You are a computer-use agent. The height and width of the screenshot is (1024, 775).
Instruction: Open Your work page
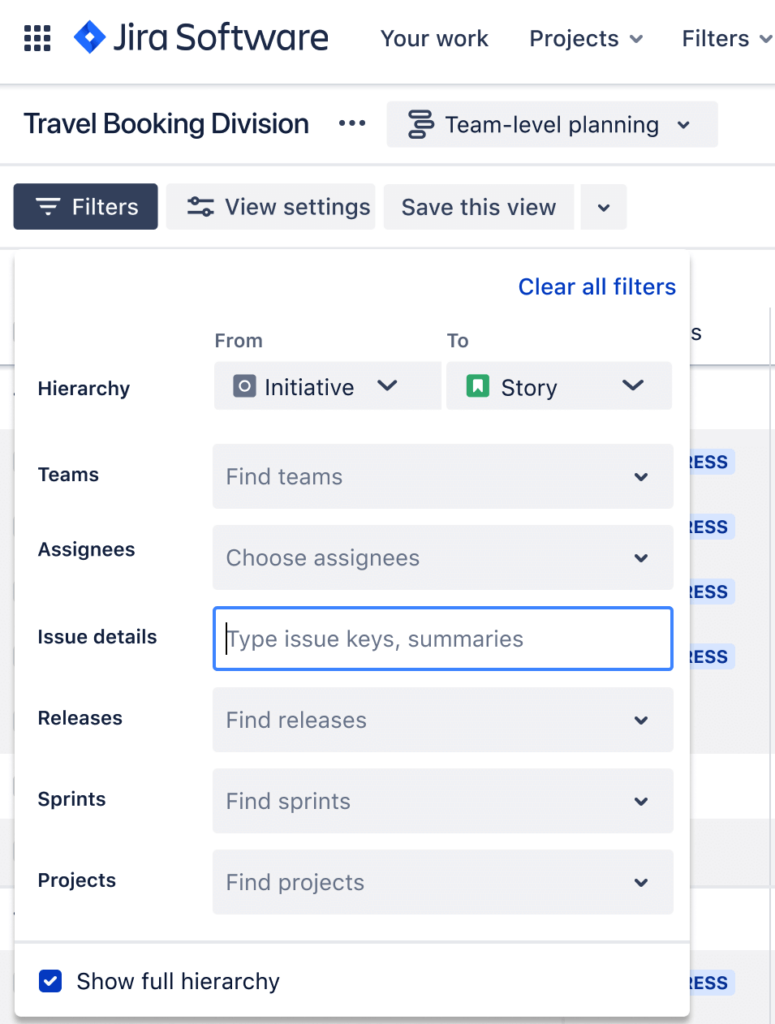pyautogui.click(x=434, y=39)
